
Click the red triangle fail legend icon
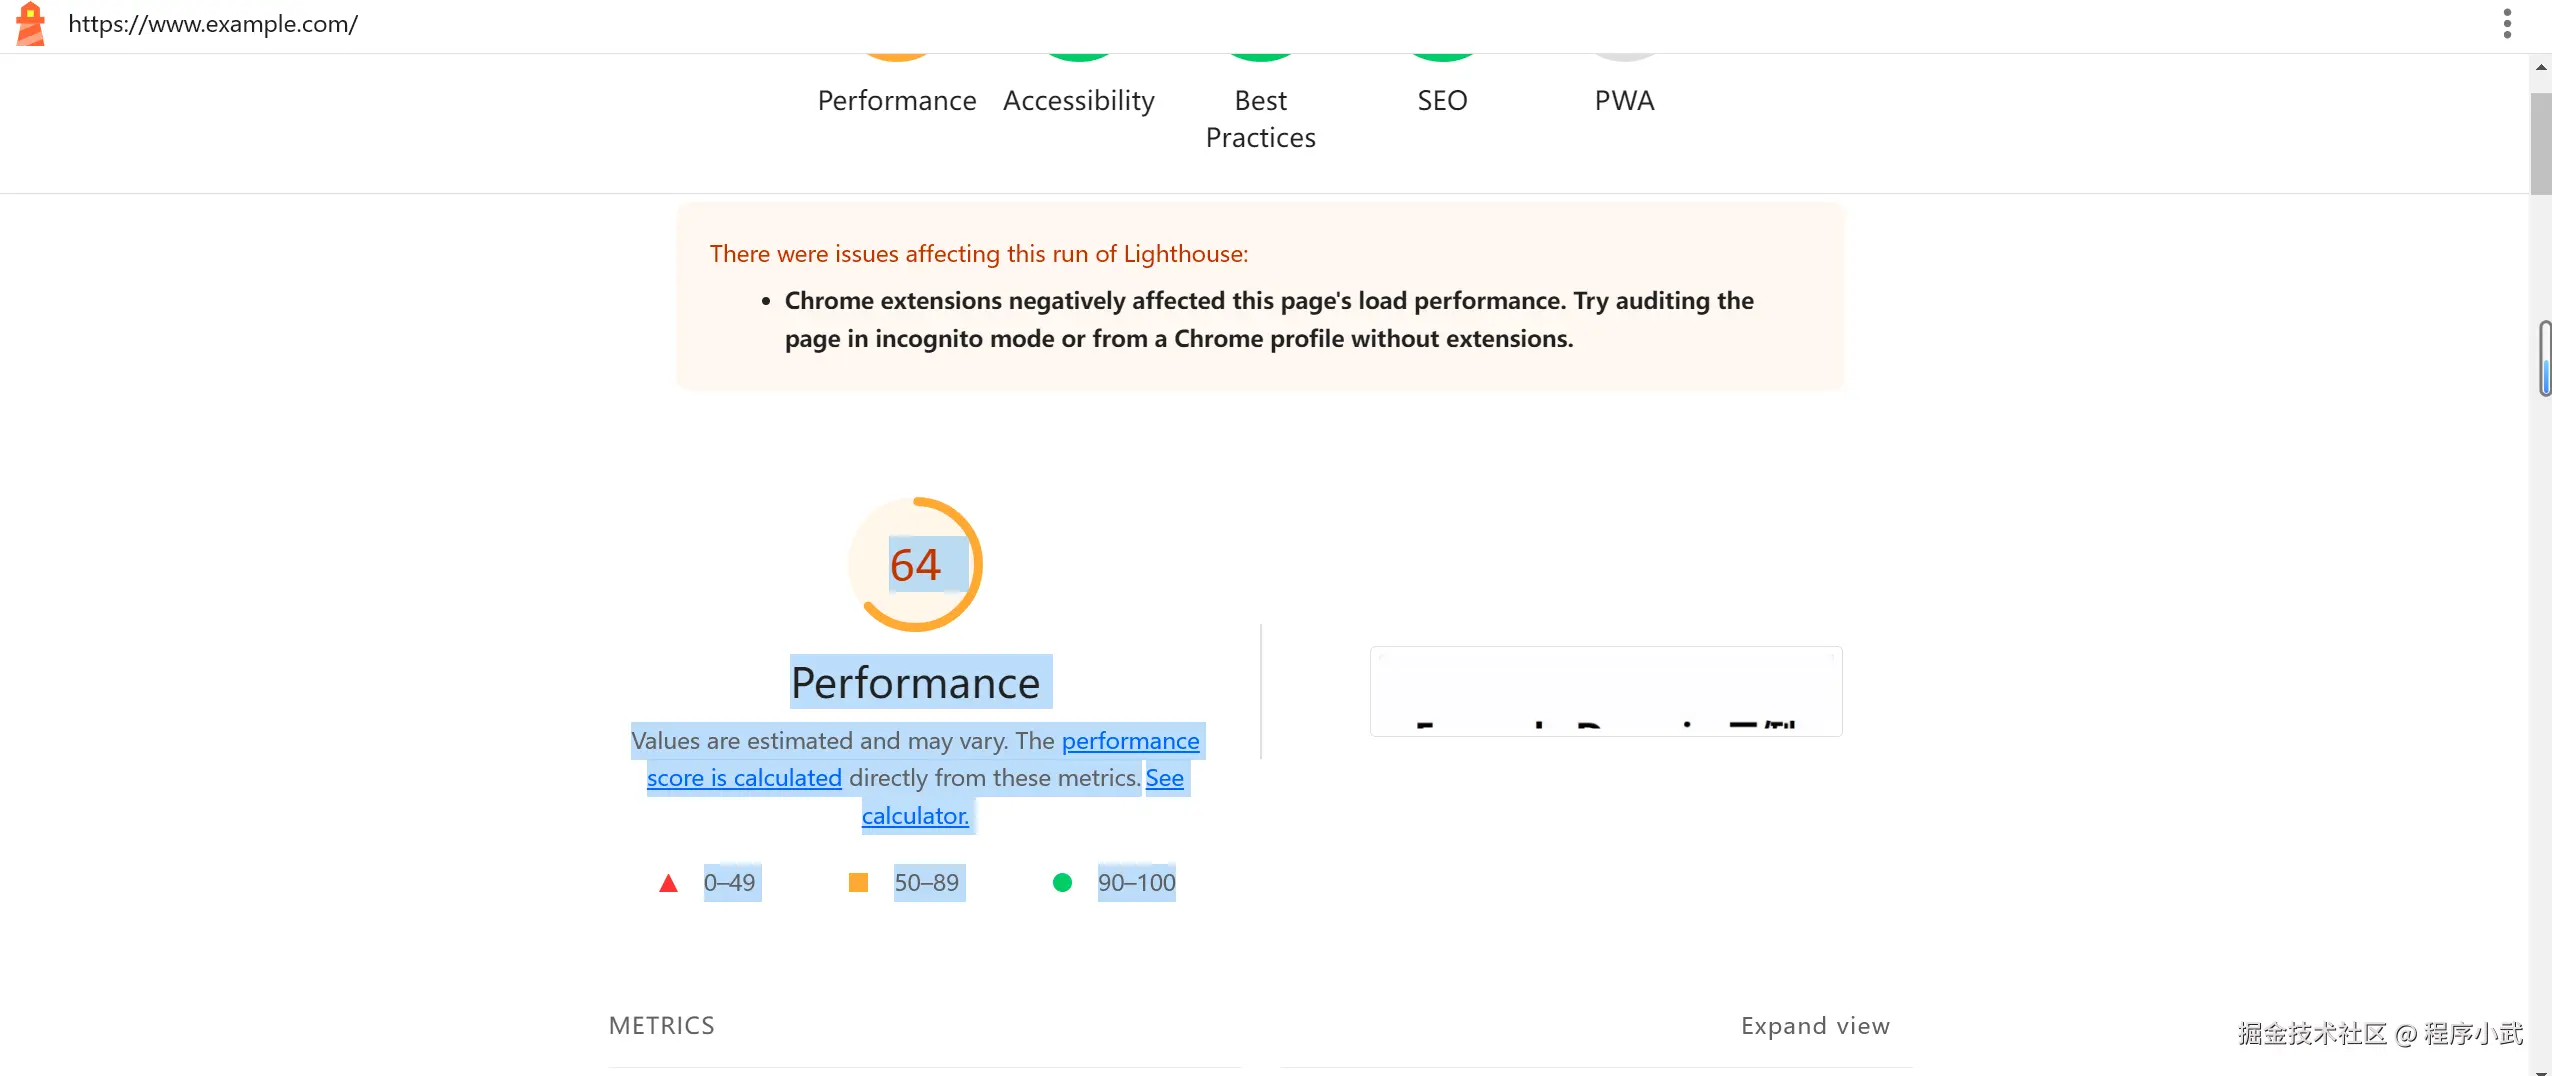(668, 883)
